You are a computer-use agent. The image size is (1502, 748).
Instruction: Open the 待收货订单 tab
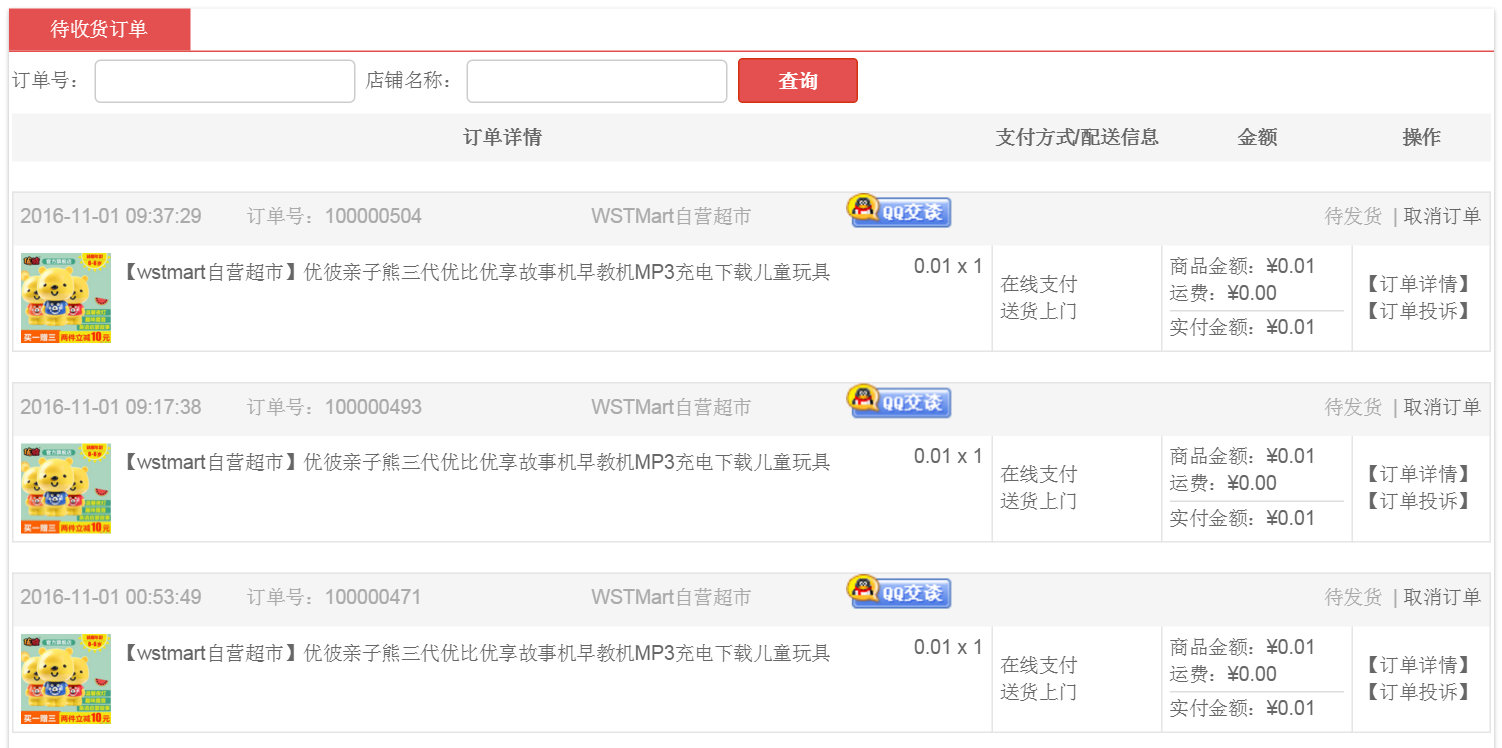[99, 29]
